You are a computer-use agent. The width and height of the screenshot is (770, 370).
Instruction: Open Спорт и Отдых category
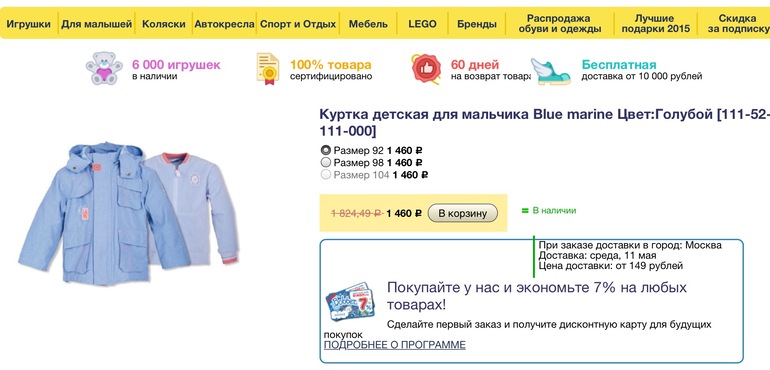(x=298, y=24)
